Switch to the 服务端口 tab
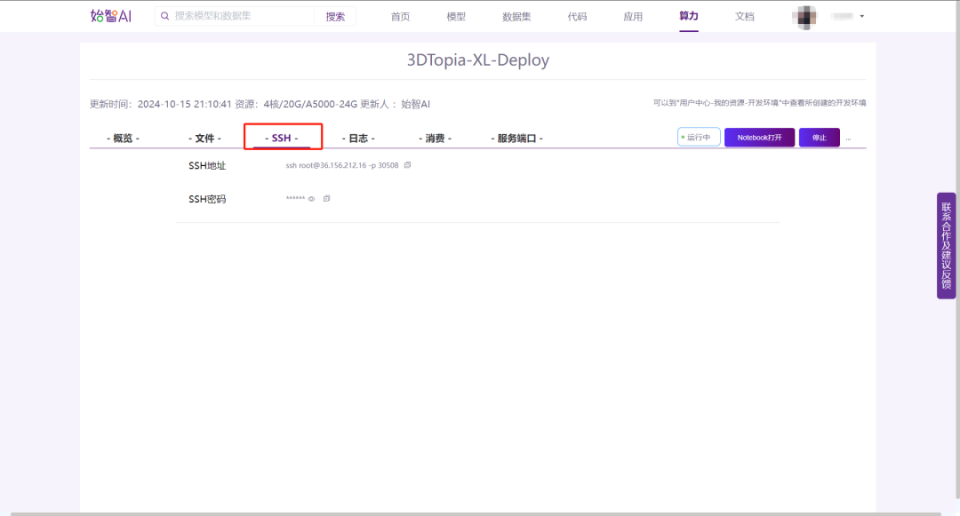Image resolution: width=960 pixels, height=516 pixels. tap(517, 138)
